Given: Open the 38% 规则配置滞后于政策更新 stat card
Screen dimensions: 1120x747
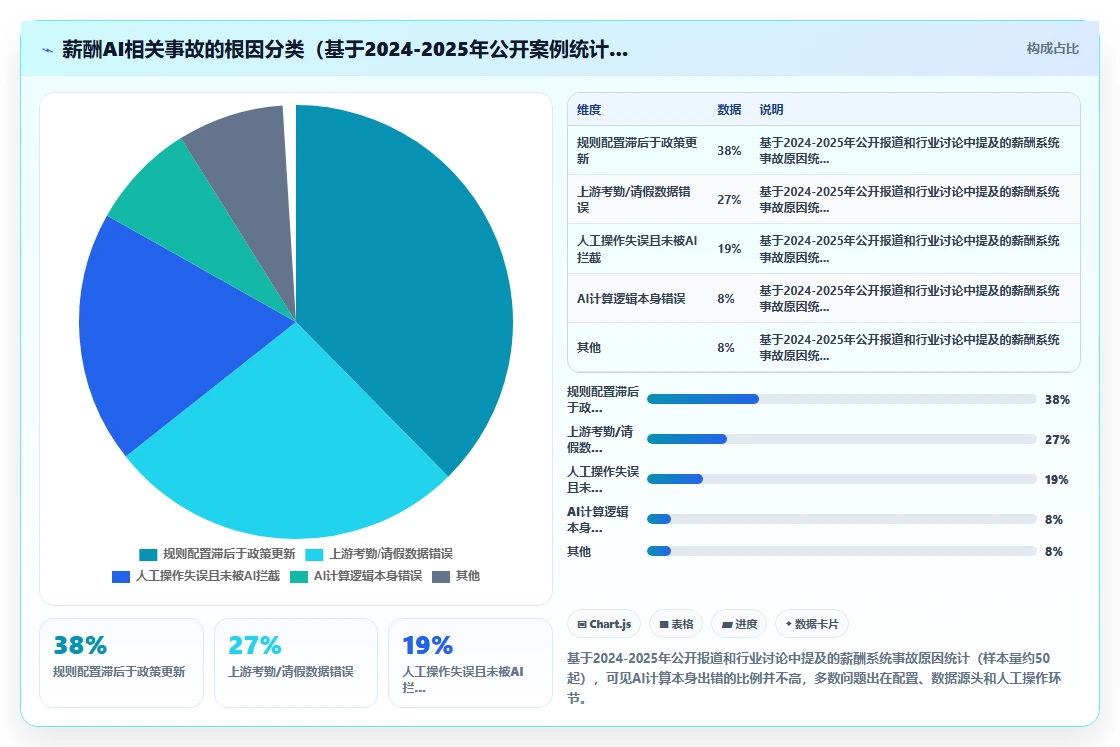Looking at the screenshot, I should click(121, 663).
